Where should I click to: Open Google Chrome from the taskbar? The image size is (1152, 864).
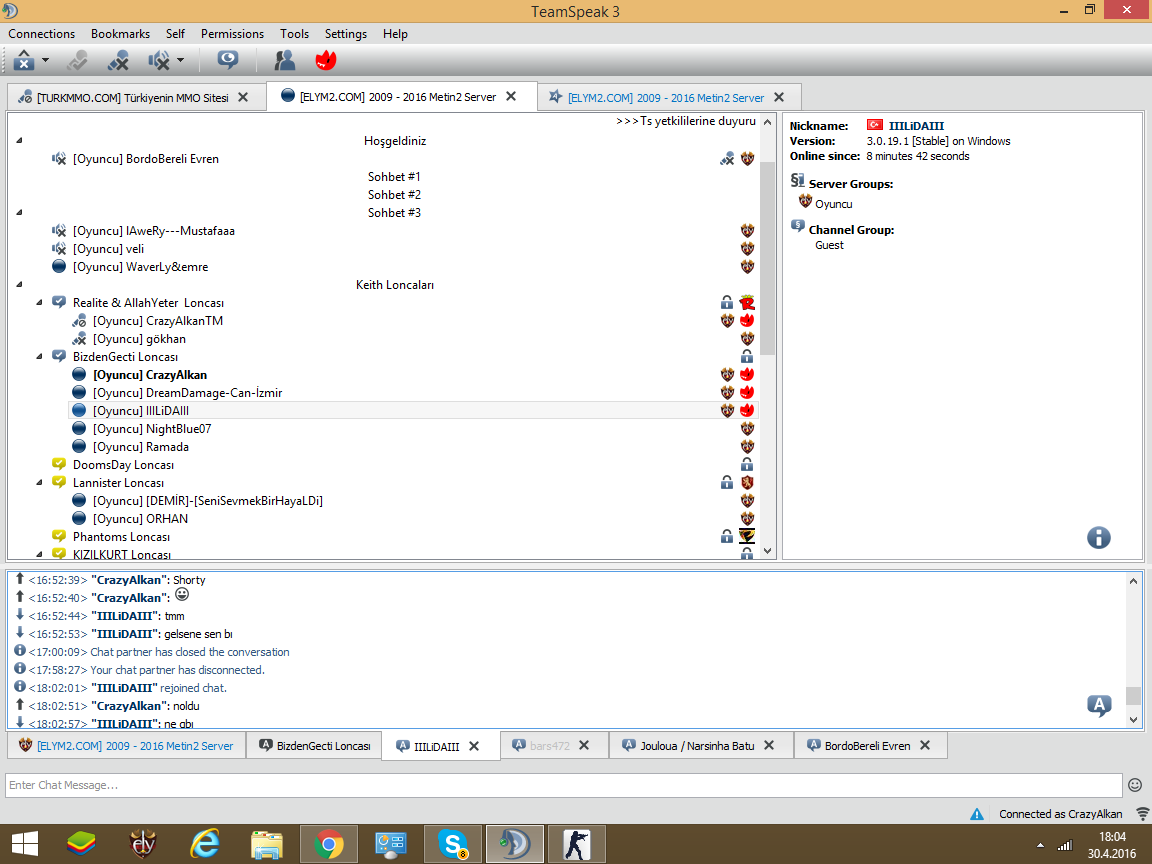[x=329, y=844]
